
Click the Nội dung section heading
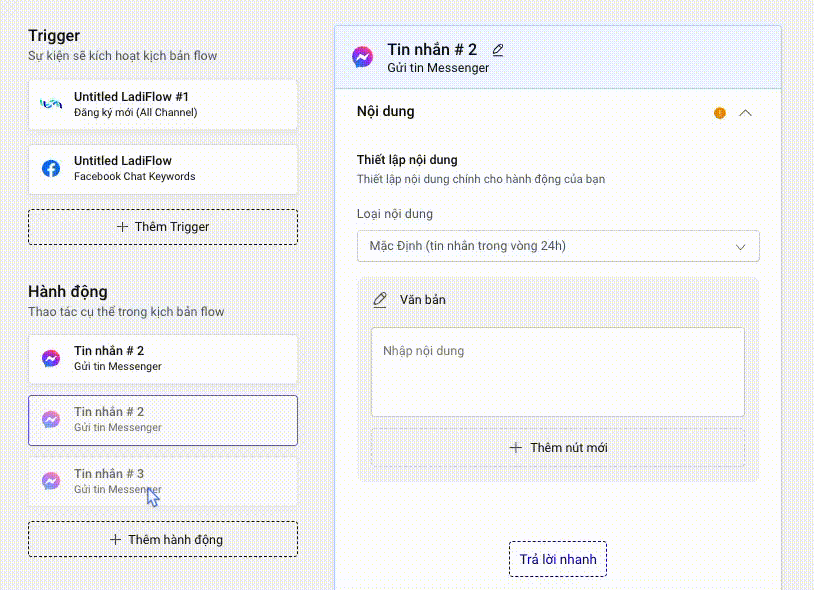[386, 111]
